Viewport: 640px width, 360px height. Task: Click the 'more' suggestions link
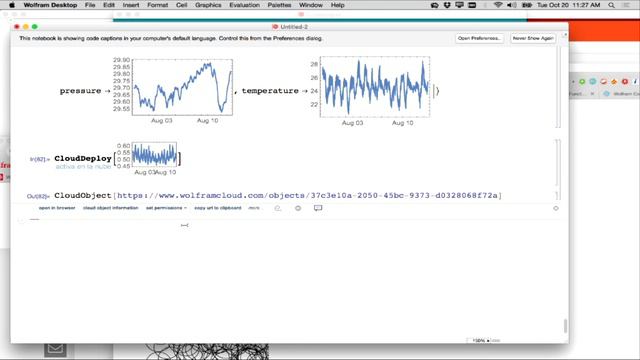point(254,208)
